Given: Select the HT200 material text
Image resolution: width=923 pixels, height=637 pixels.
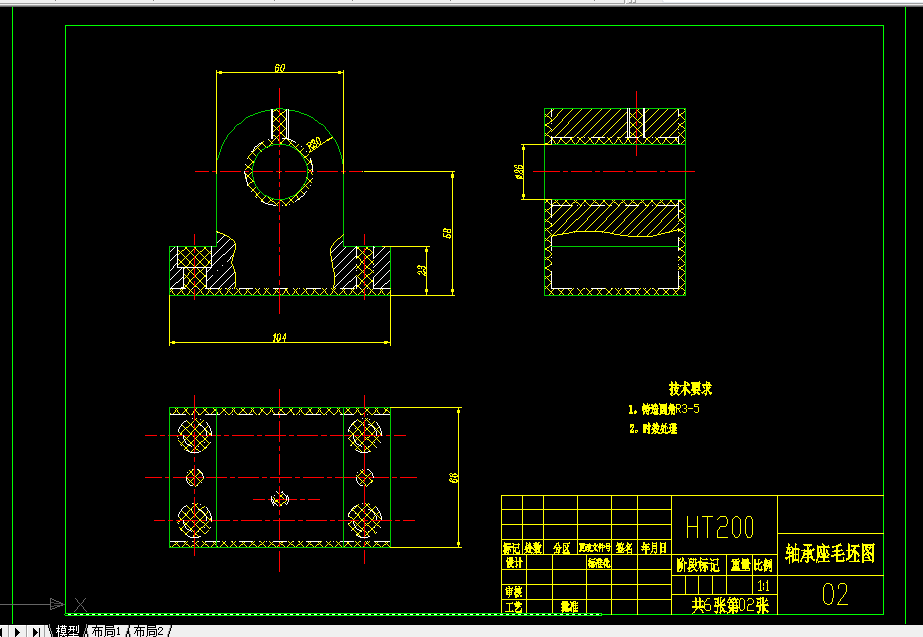Looking at the screenshot, I should coord(720,527).
